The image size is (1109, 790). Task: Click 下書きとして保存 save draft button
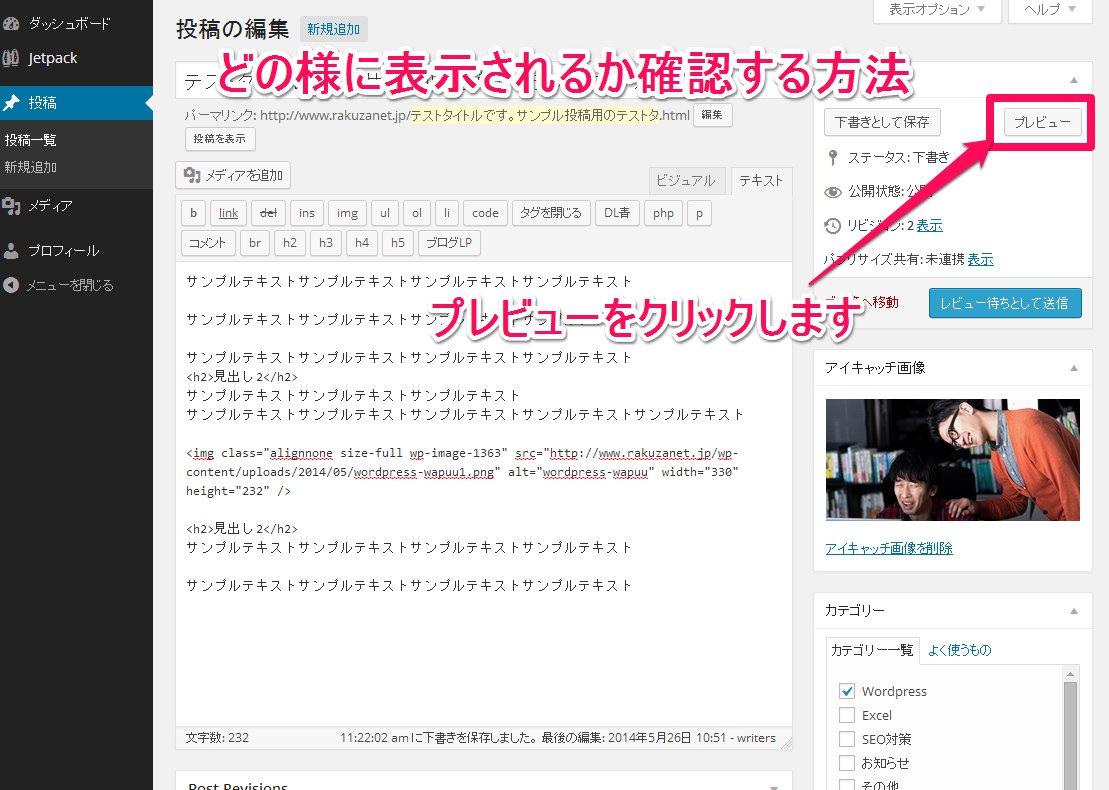click(x=882, y=122)
